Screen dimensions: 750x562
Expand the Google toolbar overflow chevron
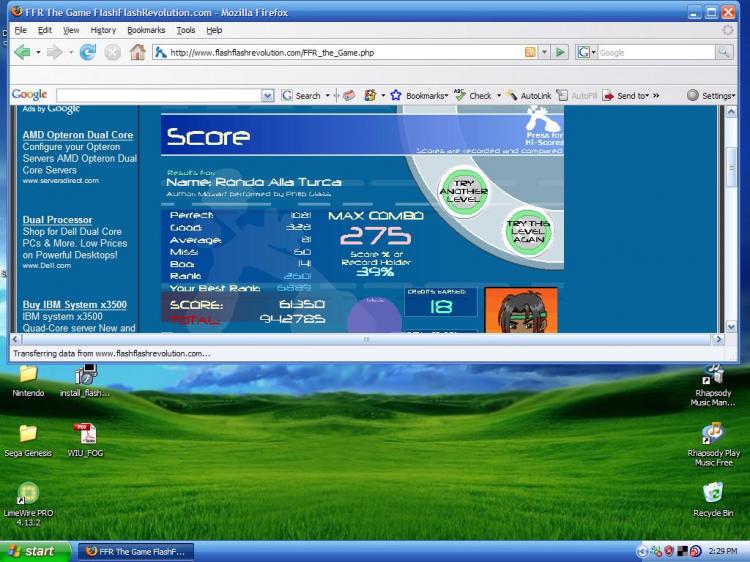tap(656, 96)
